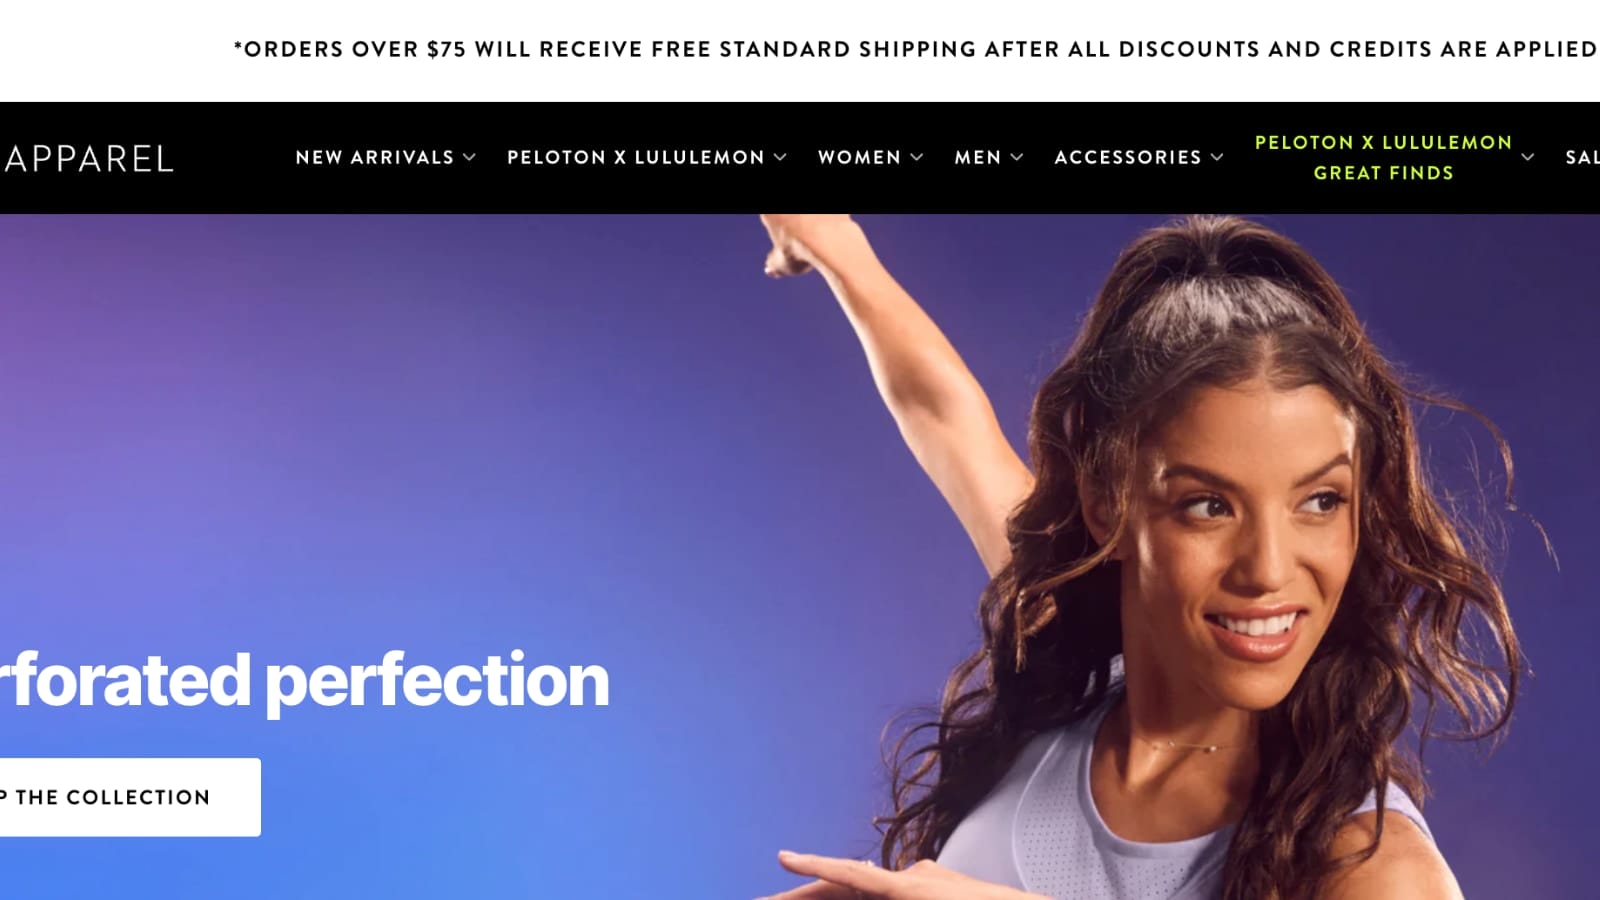Expand the Great Finds chevron arrow

[1528, 157]
